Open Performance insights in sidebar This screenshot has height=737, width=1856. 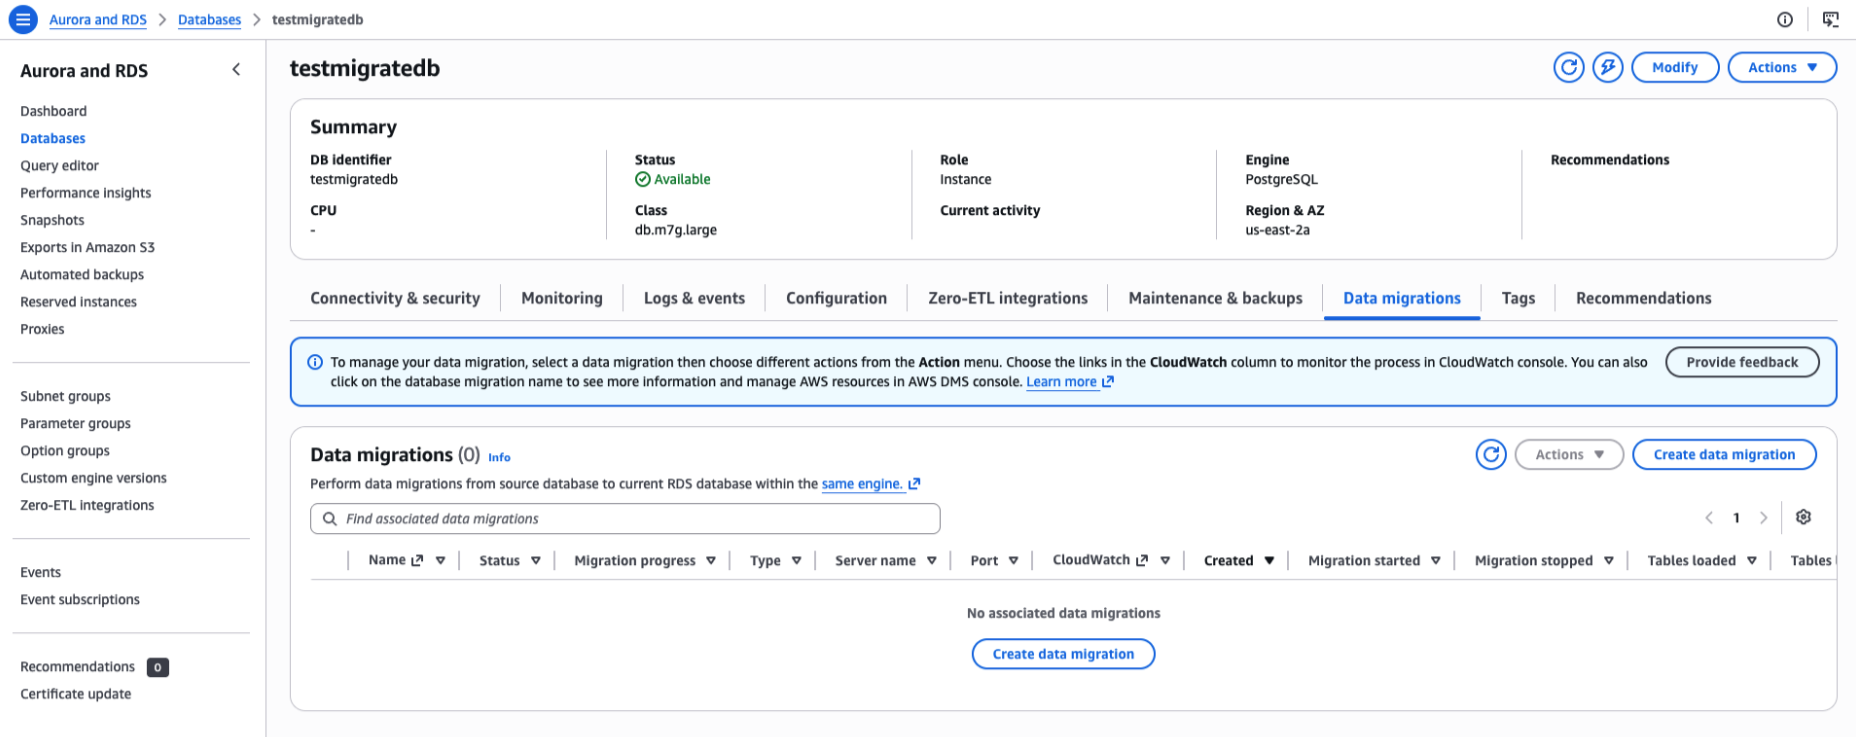coord(86,193)
